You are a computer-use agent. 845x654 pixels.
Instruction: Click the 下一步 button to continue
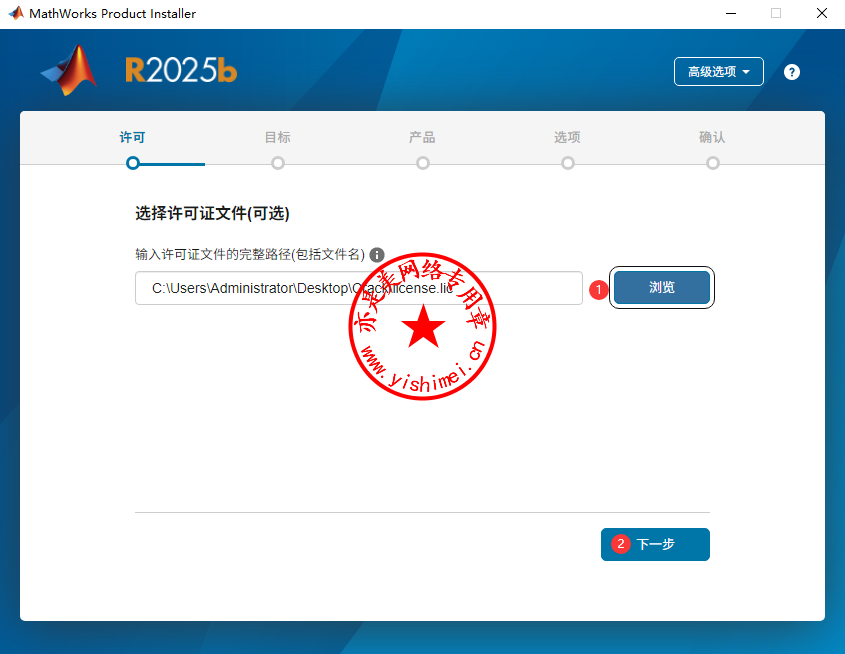(655, 544)
